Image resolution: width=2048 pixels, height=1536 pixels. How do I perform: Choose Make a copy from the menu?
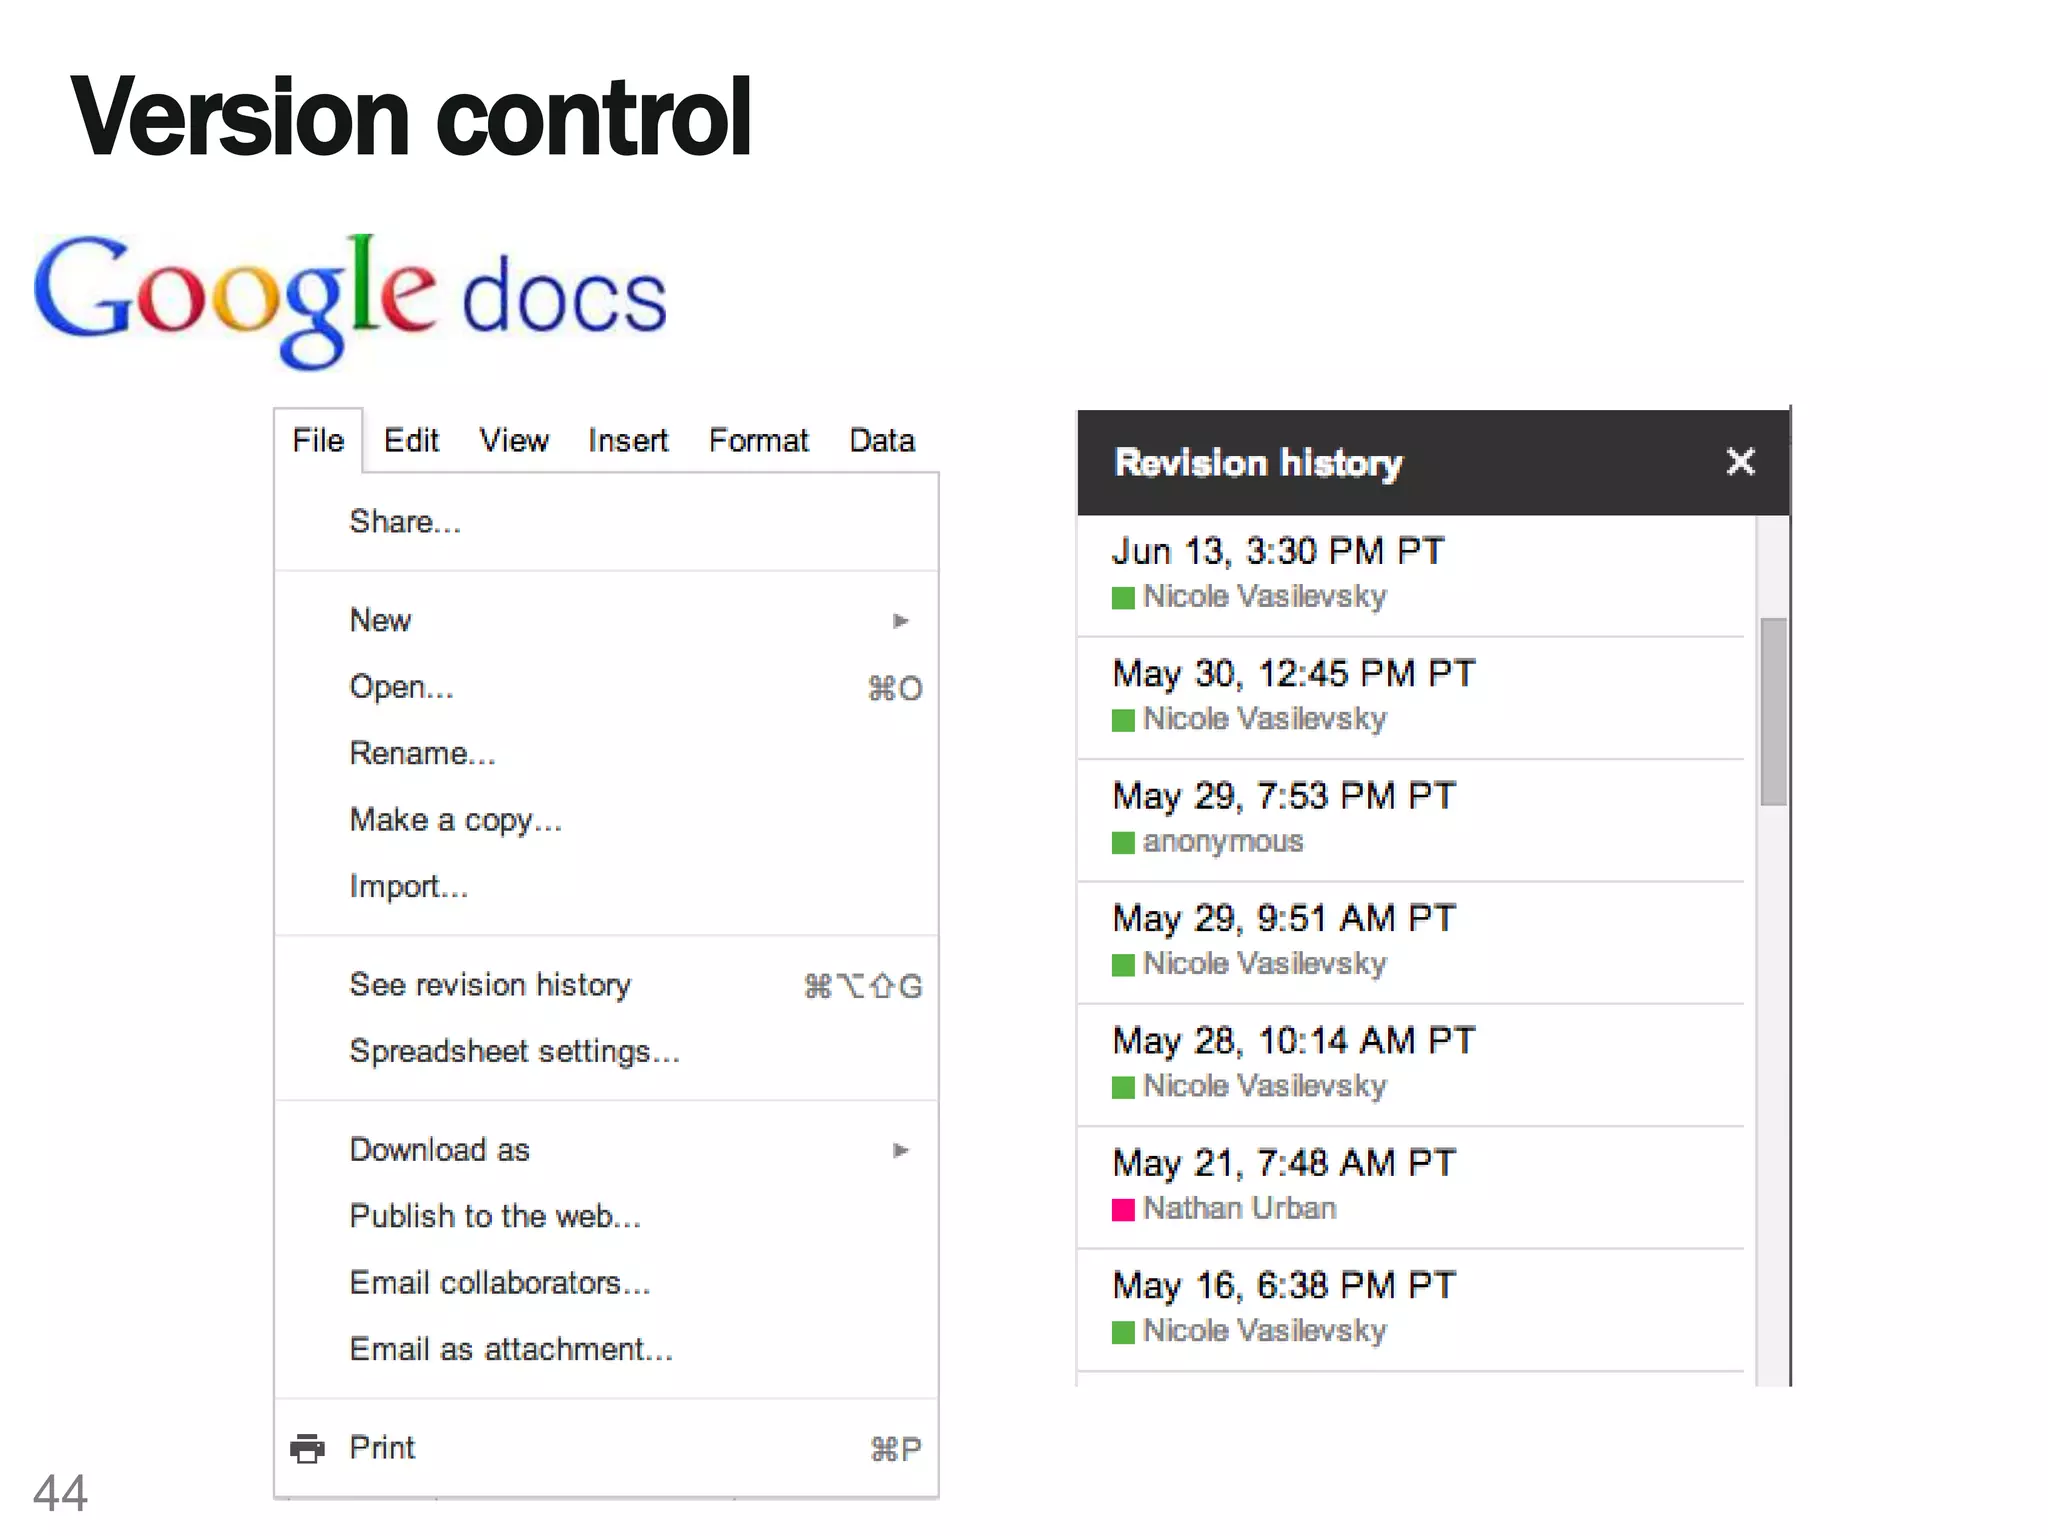pyautogui.click(x=455, y=820)
